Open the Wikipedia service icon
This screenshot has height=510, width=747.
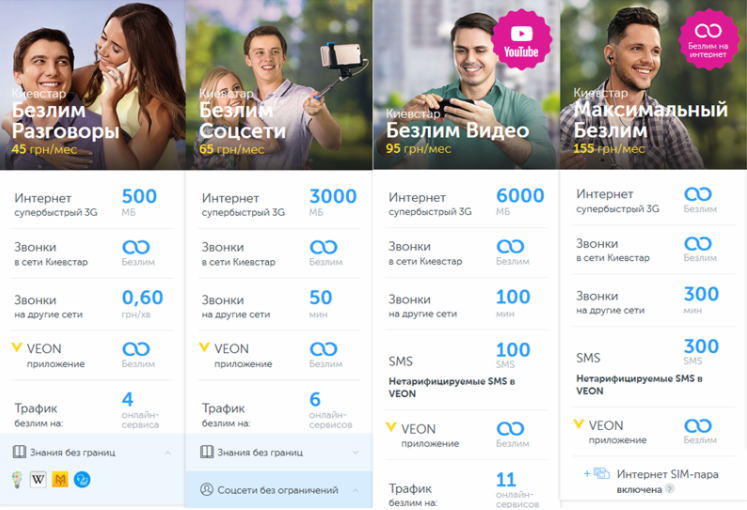[38, 480]
